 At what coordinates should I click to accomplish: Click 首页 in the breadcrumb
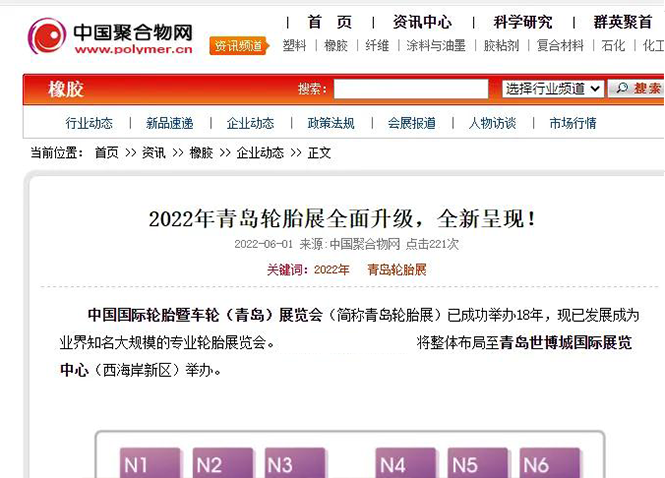[x=106, y=153]
